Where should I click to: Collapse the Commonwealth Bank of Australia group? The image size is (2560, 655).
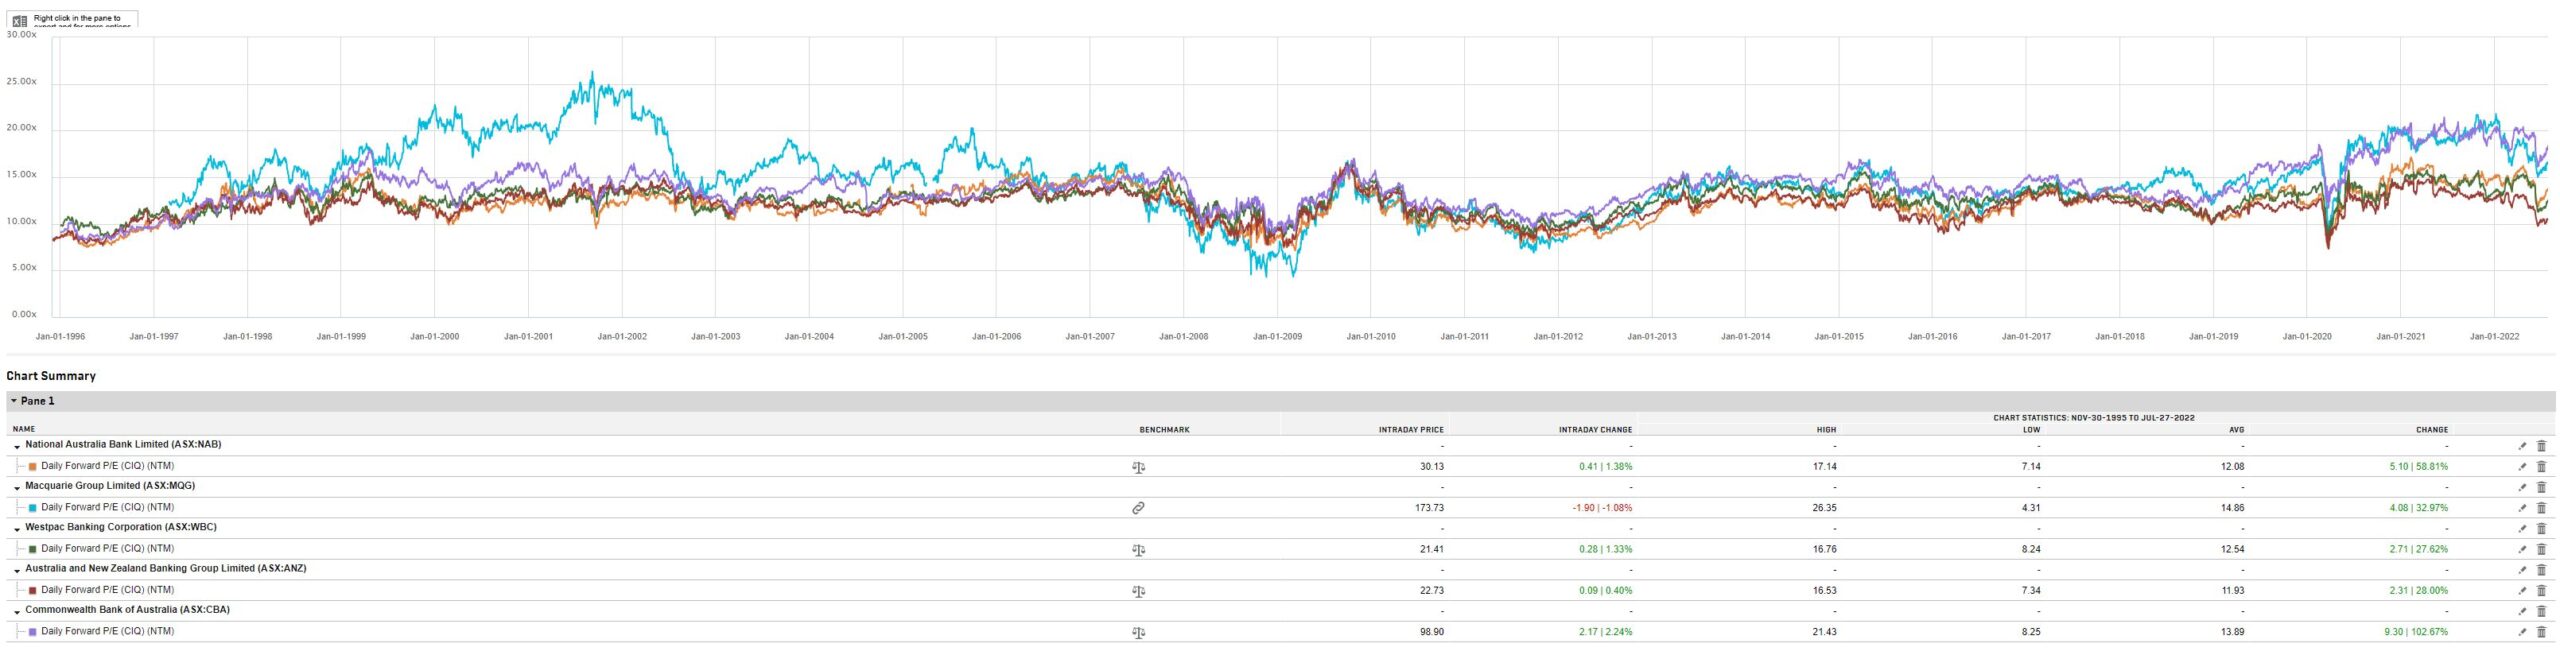(17, 611)
